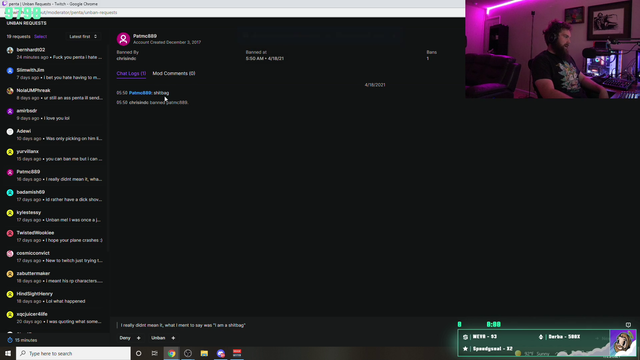Click TwistedWookiee's red avatar icon
The height and width of the screenshot is (360, 640).
coord(10,233)
